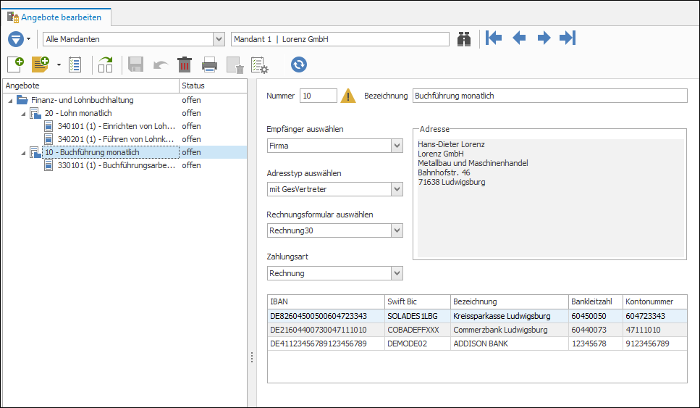Click Commerzbank Ludwigsburg cell

[509, 330]
